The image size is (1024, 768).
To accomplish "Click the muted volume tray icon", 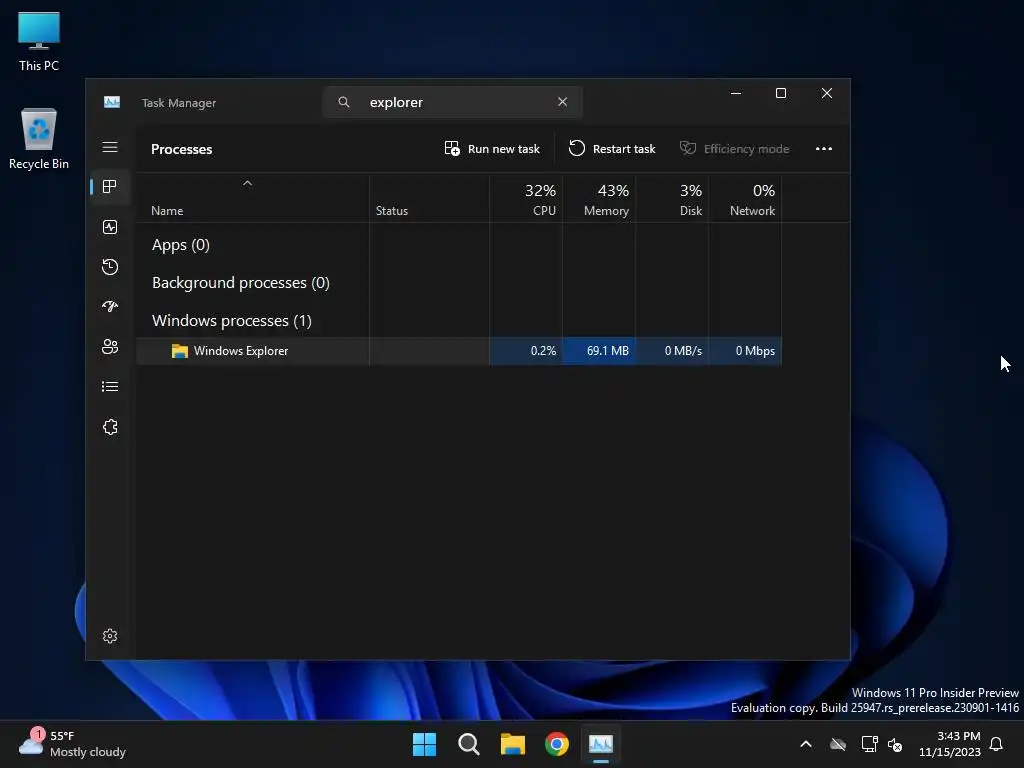I will click(x=895, y=744).
